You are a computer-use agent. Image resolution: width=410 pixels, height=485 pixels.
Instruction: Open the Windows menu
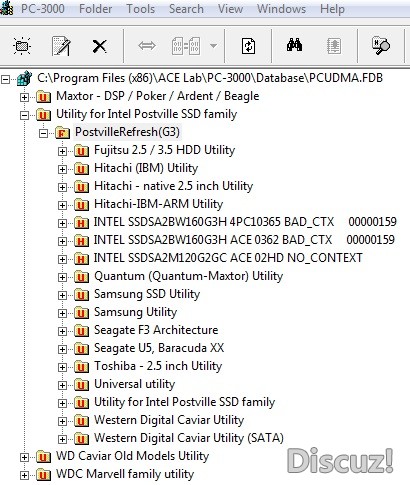(x=281, y=9)
